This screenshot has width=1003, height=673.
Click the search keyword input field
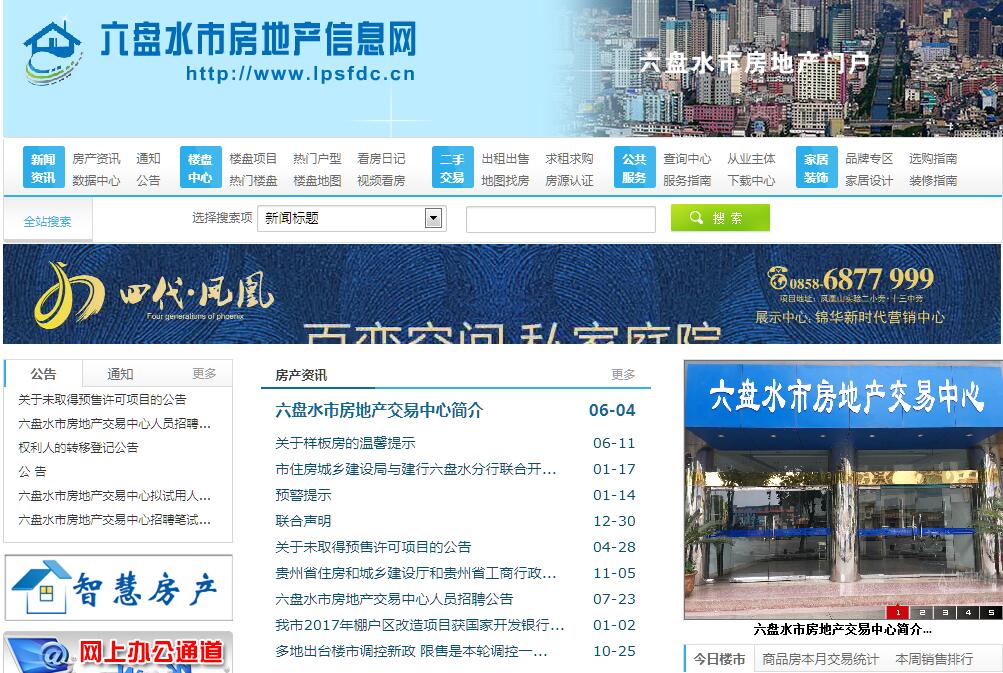(x=561, y=219)
